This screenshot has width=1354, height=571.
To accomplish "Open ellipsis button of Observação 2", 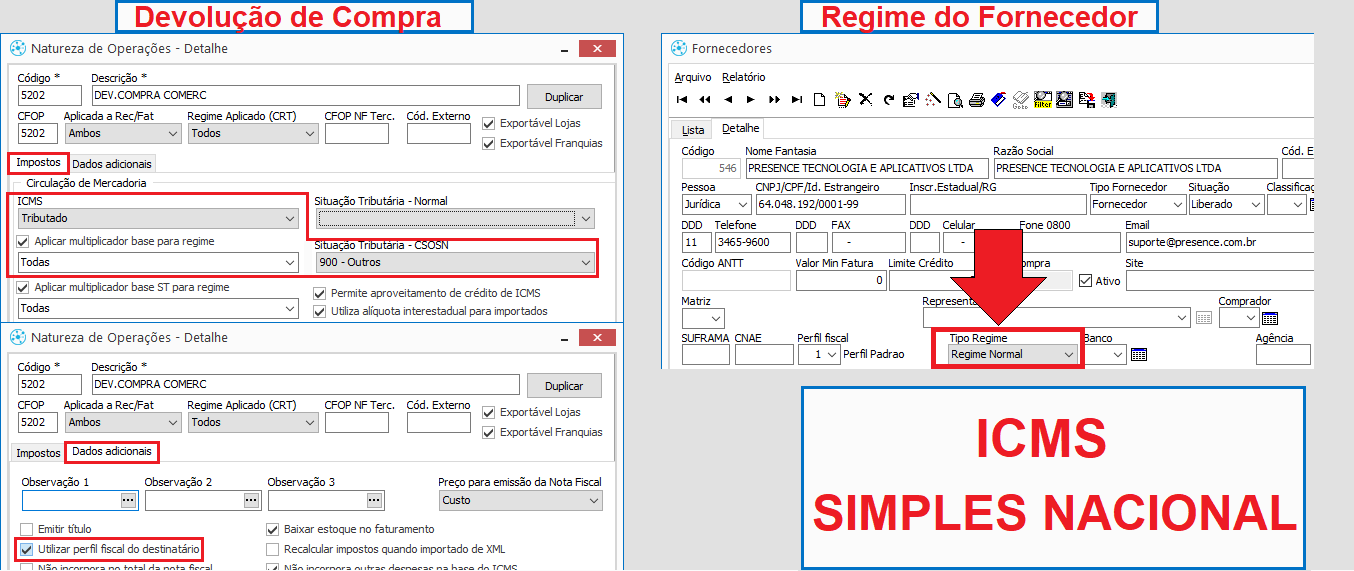I will (251, 499).
